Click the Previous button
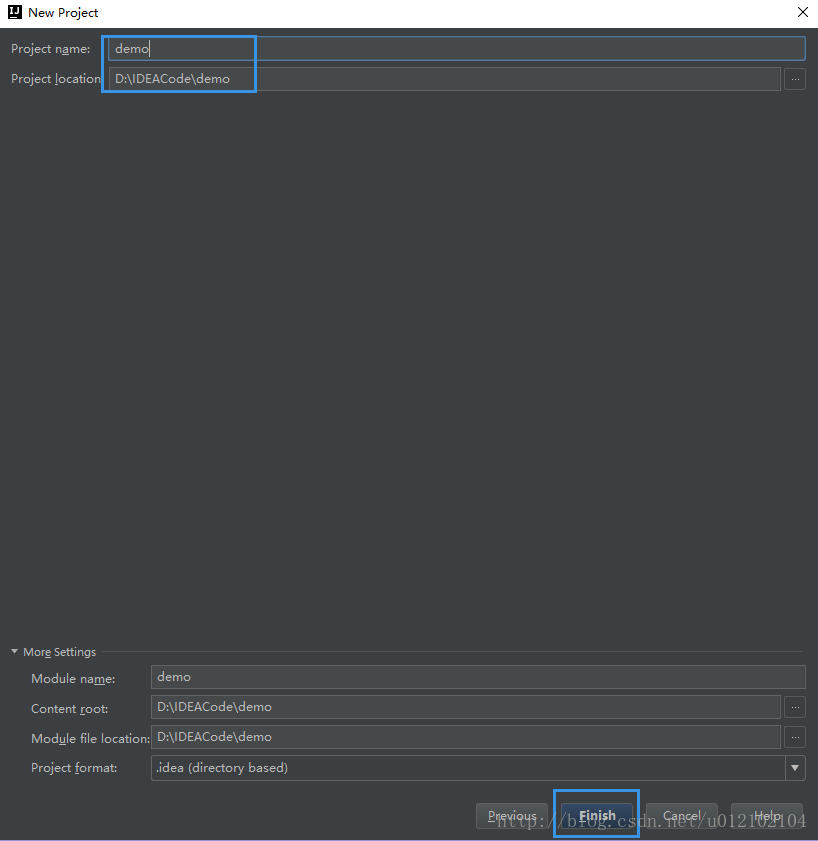The width and height of the screenshot is (818, 841). click(512, 816)
